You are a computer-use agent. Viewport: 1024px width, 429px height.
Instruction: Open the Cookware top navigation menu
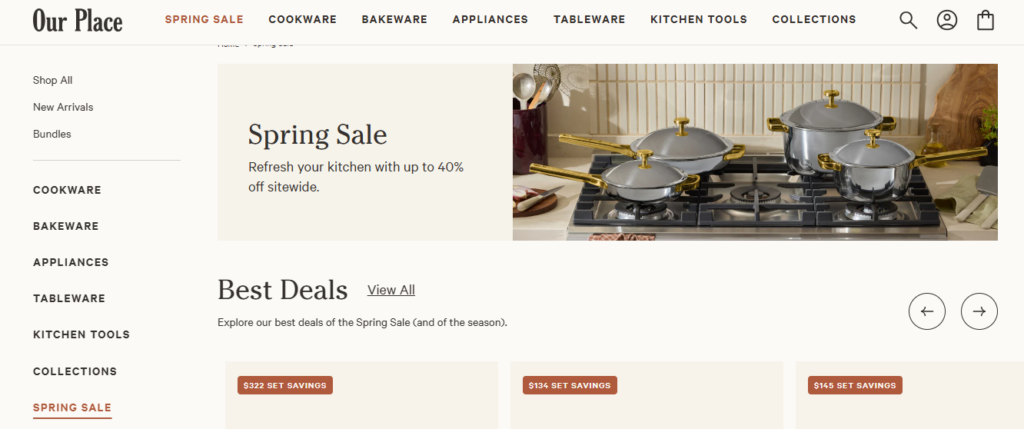(302, 19)
